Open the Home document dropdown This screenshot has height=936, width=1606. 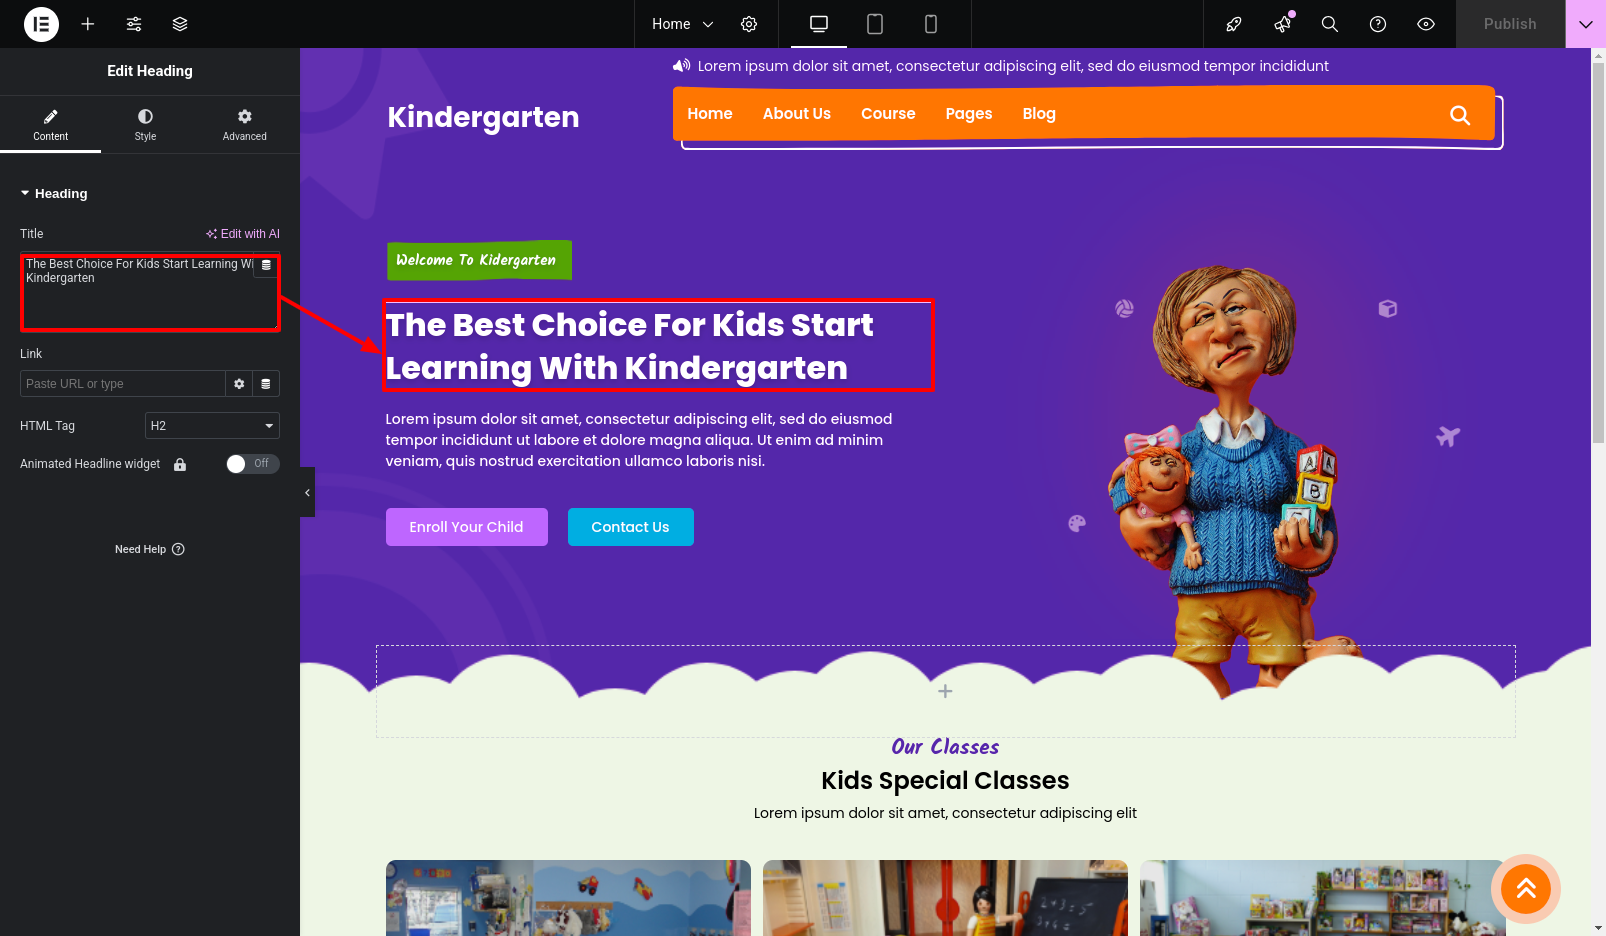(x=683, y=24)
